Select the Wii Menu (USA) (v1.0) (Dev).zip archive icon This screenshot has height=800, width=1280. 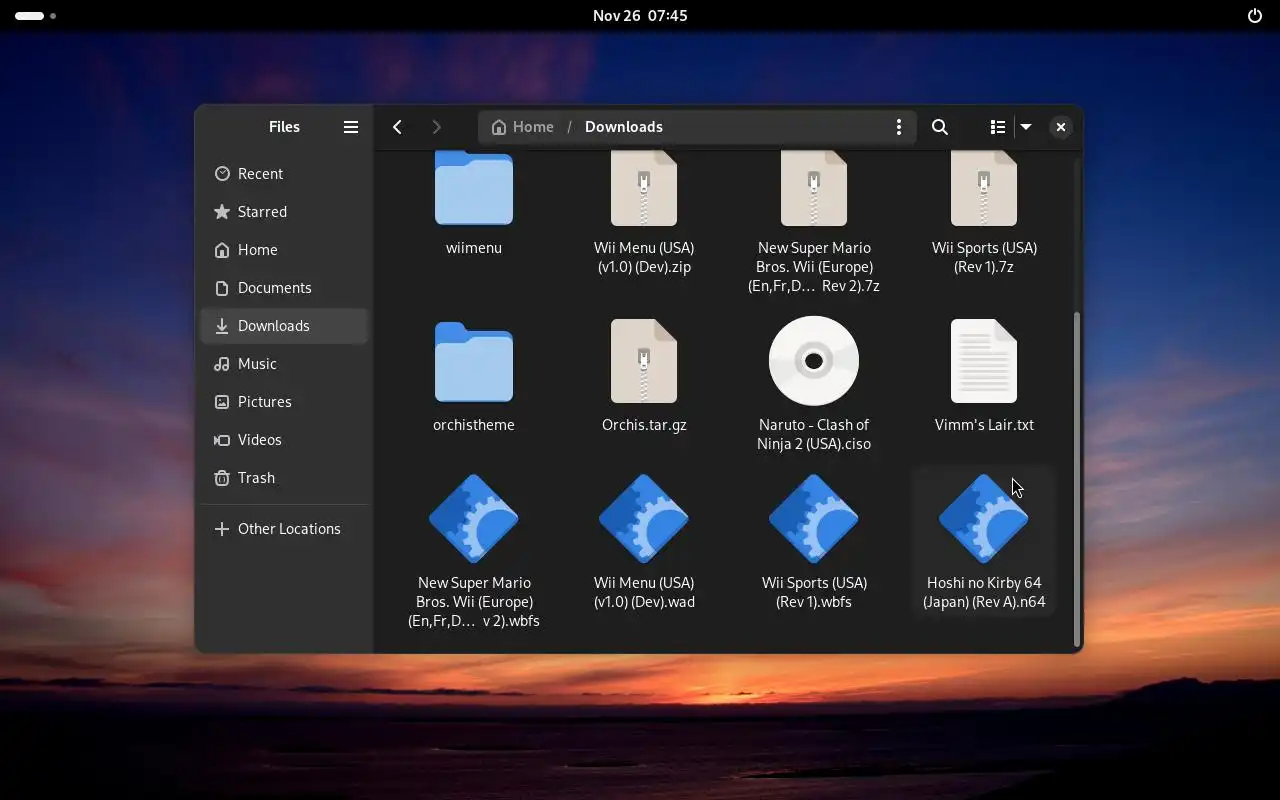pos(644,189)
